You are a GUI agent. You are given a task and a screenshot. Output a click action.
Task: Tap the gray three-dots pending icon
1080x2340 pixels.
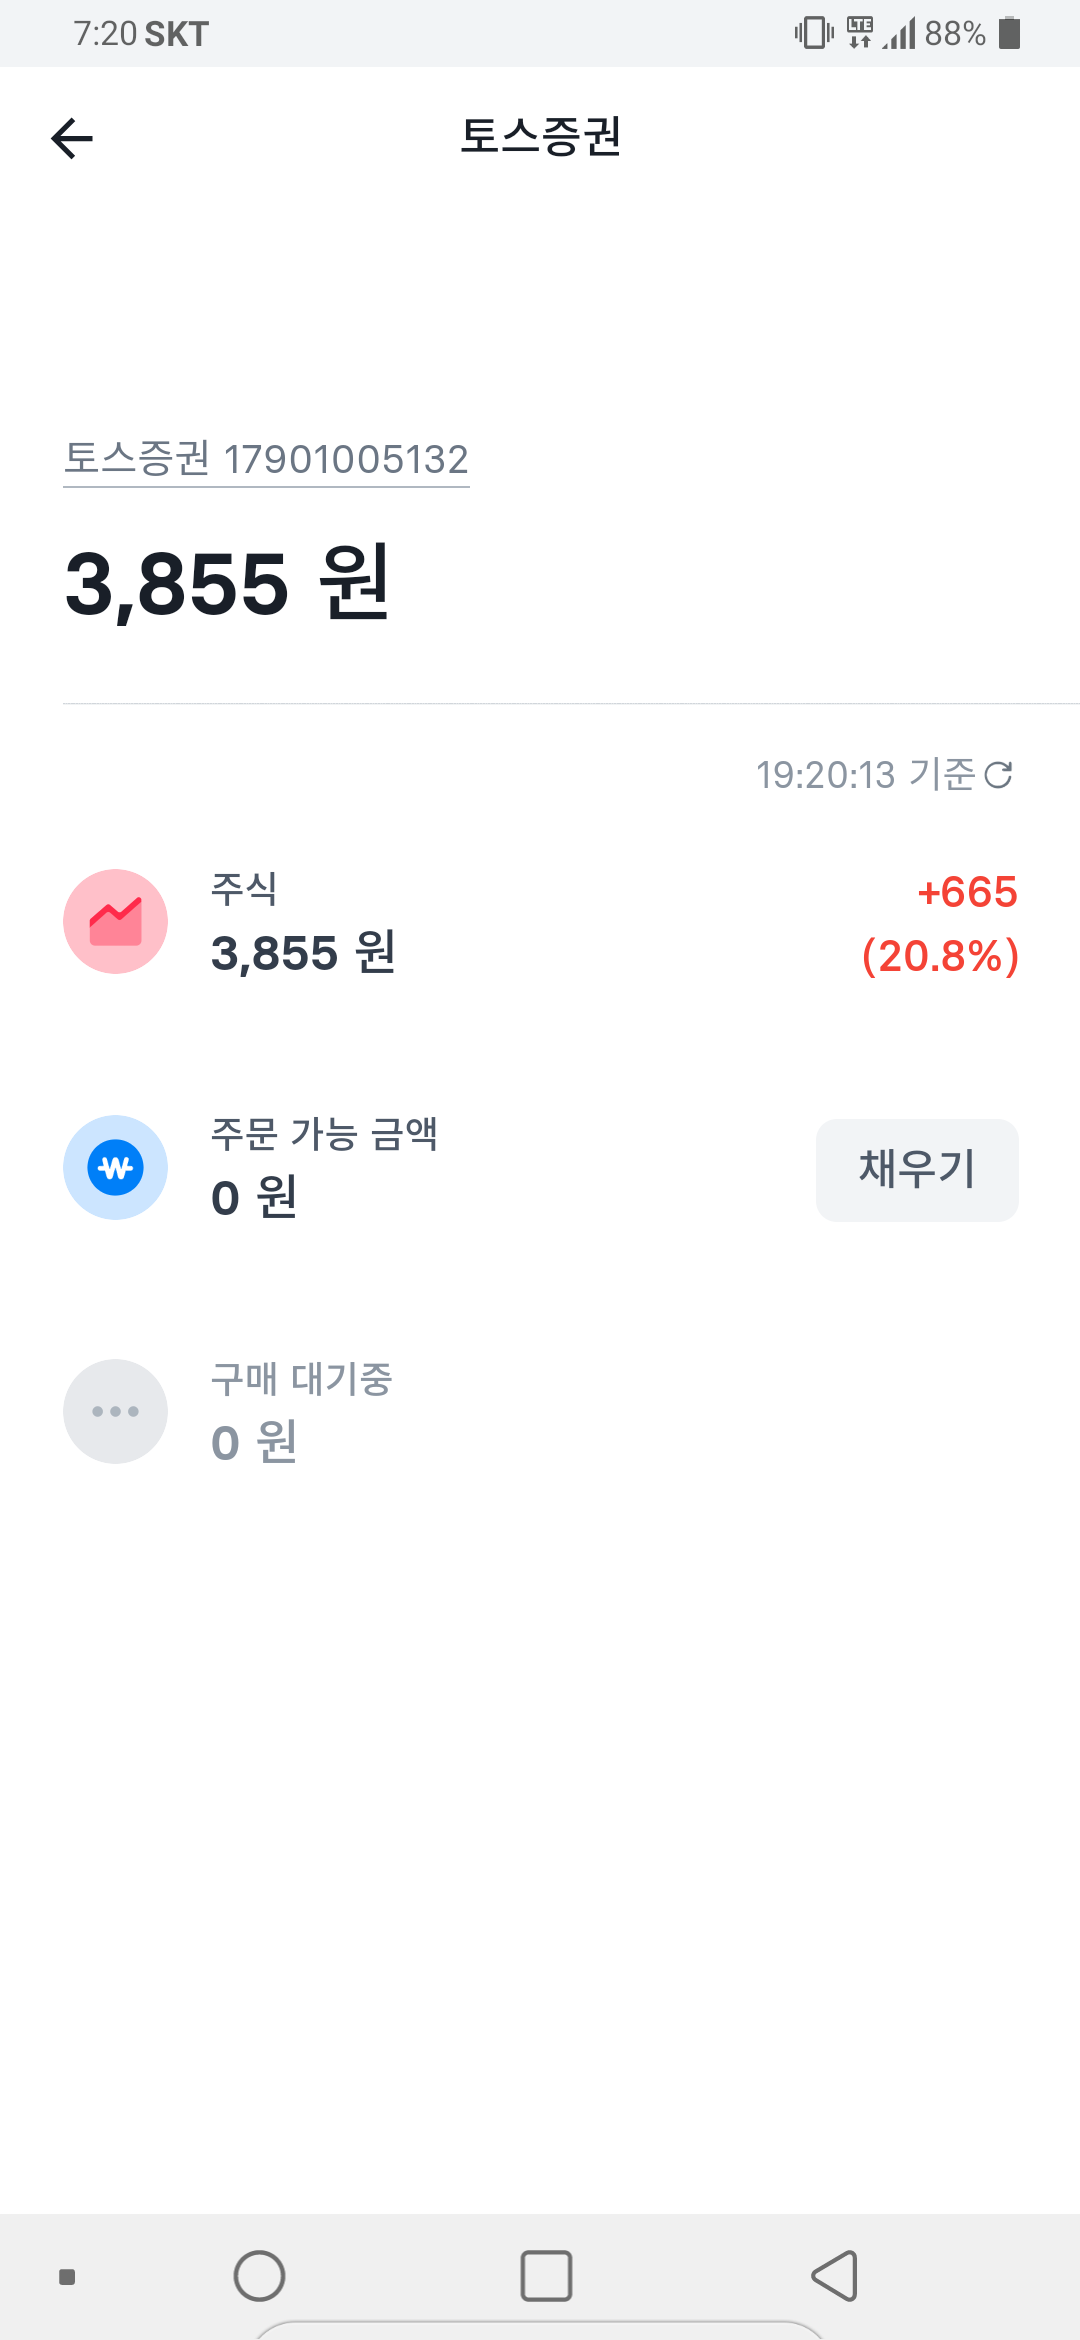116,1411
